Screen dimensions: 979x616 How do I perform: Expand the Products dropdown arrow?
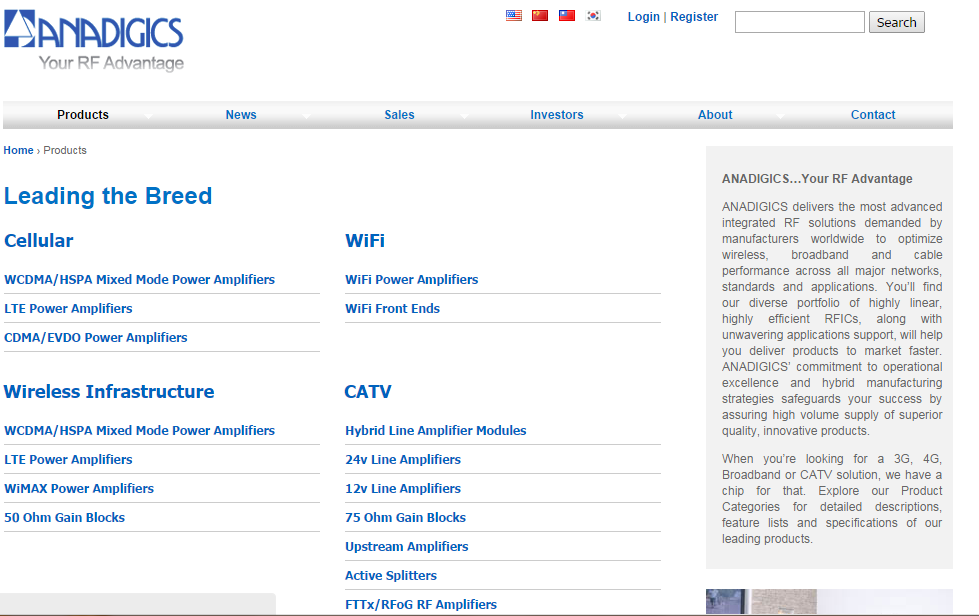148,116
